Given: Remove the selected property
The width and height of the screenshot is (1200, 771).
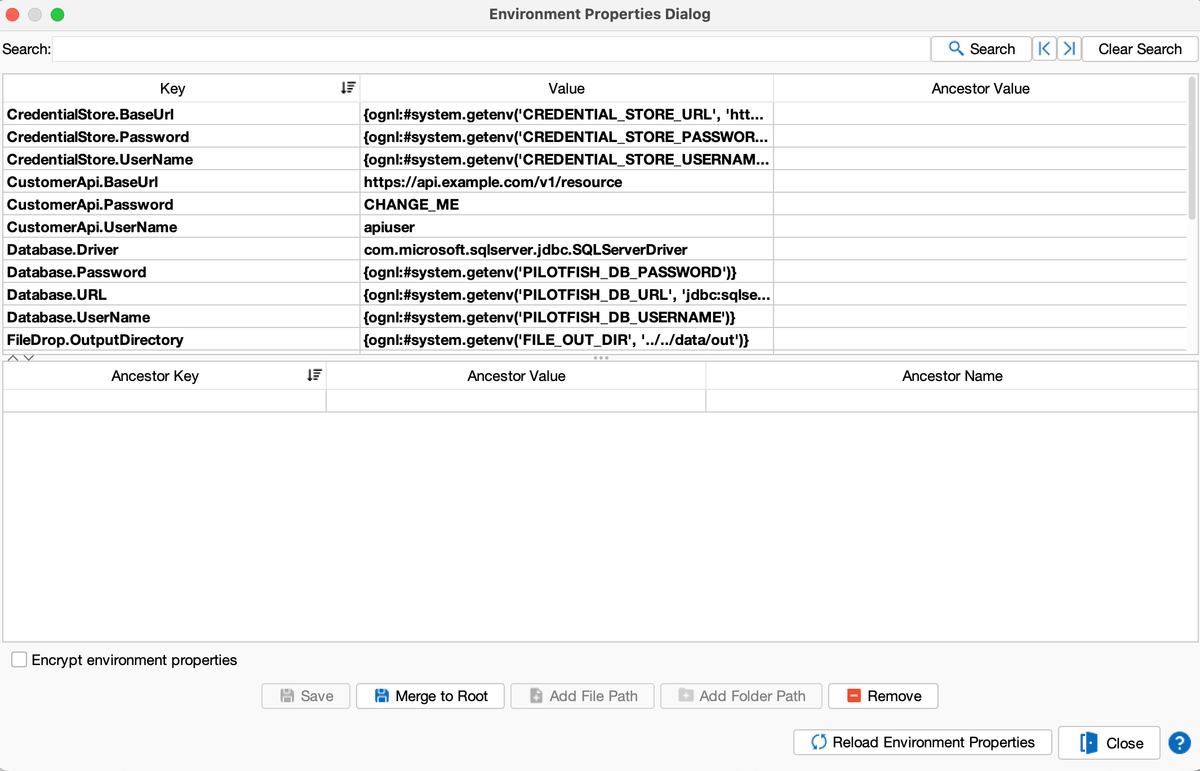Looking at the screenshot, I should (x=883, y=696).
